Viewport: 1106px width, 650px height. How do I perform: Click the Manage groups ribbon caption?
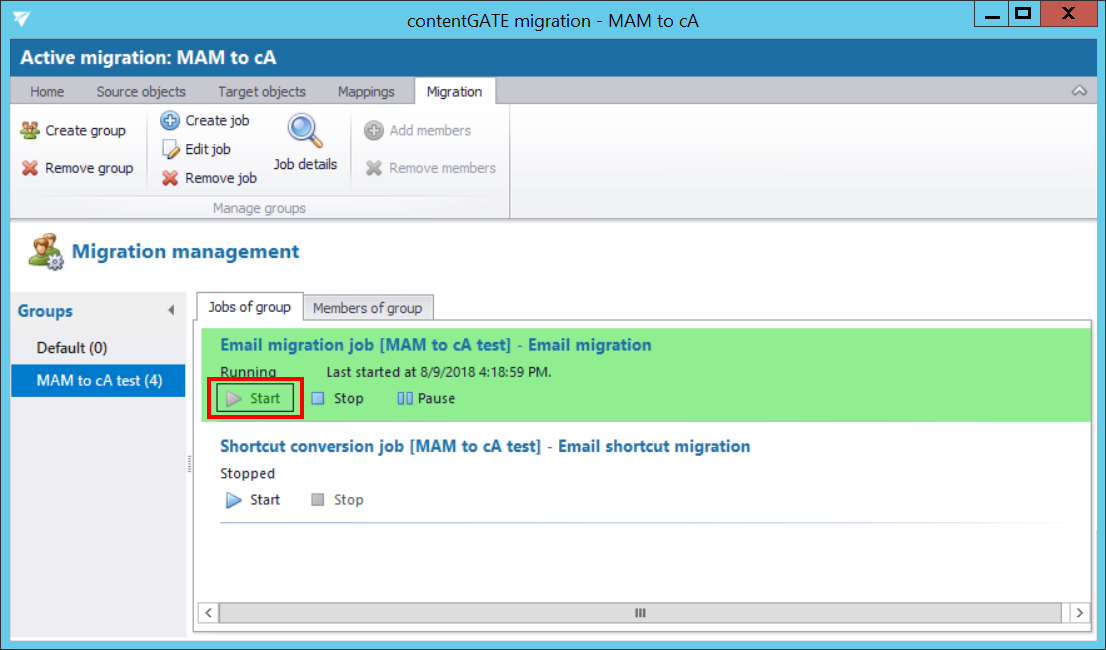click(259, 208)
